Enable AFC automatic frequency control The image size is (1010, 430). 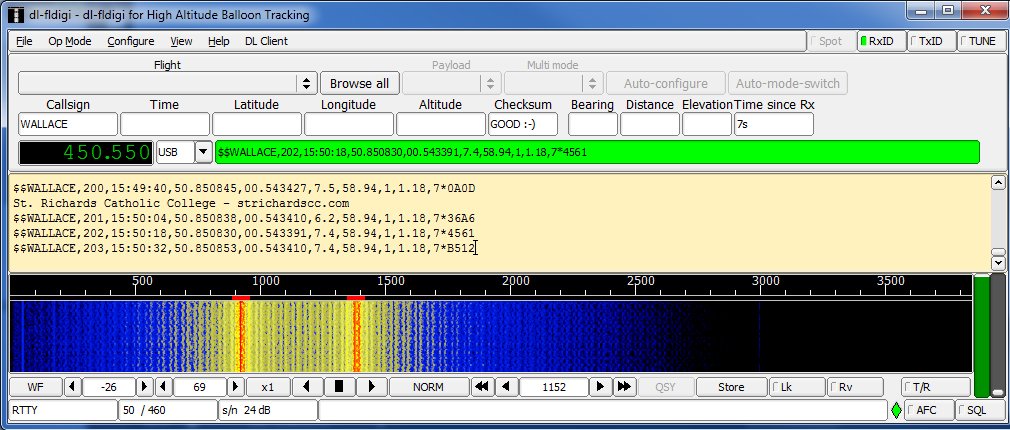[928, 410]
